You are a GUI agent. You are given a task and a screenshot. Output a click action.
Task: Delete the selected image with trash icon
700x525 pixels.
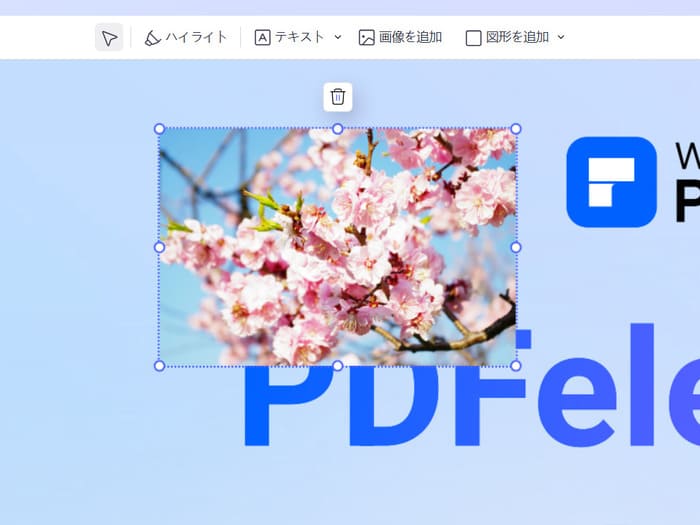338,97
